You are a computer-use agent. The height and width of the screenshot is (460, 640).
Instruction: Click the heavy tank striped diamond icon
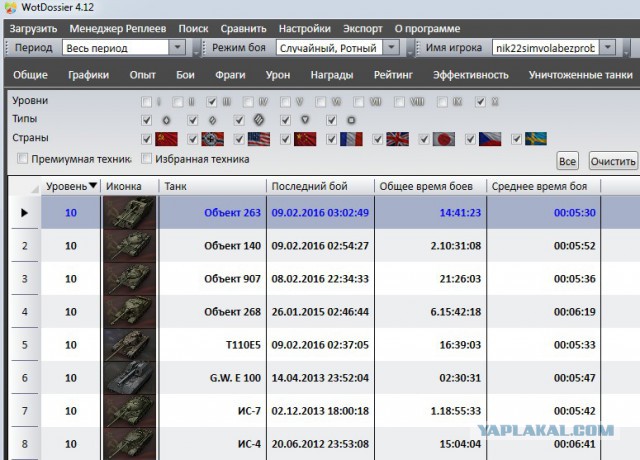(259, 120)
